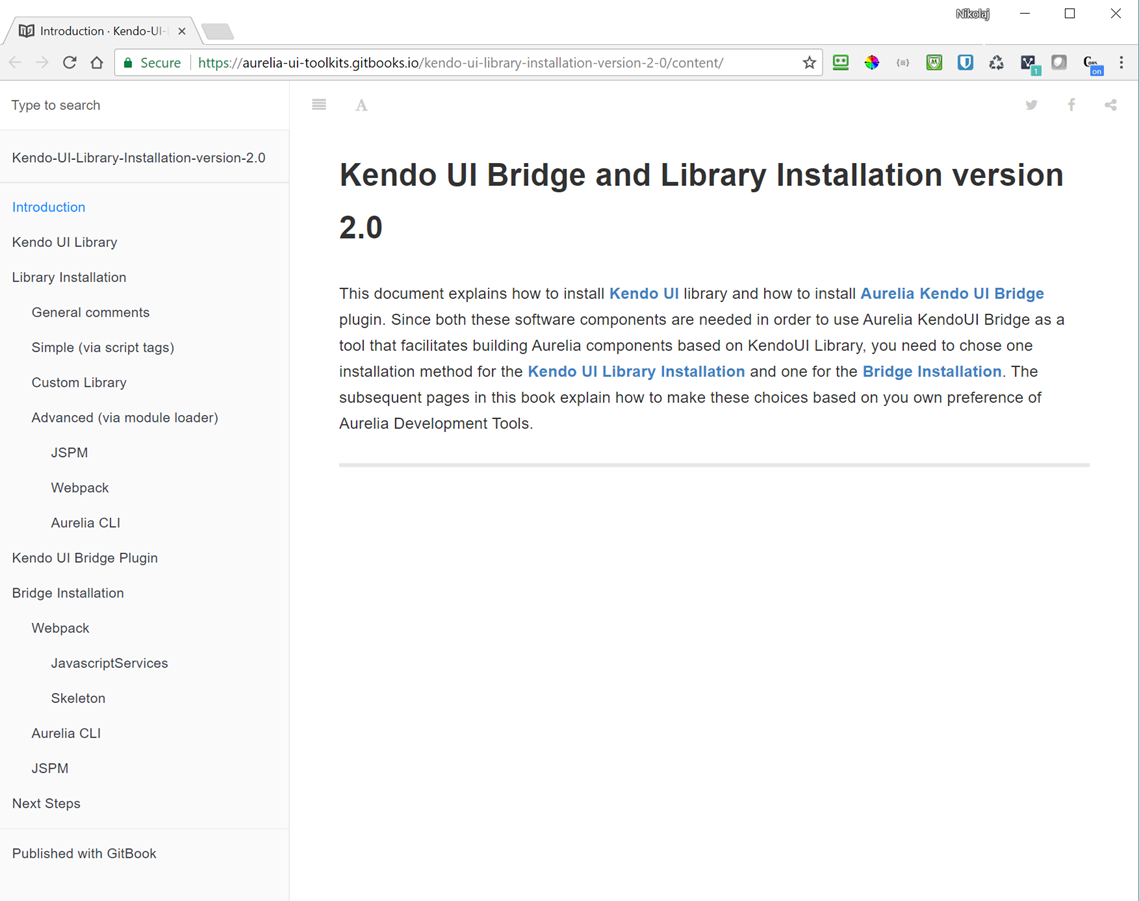This screenshot has width=1139, height=901.
Task: Toggle the sidebar with hamburger icon
Action: (x=319, y=105)
